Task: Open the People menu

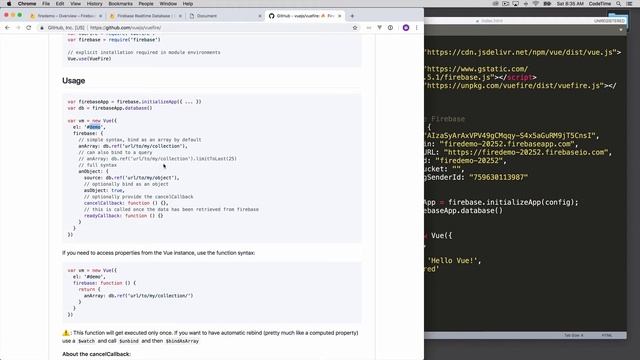Action: point(146,4)
